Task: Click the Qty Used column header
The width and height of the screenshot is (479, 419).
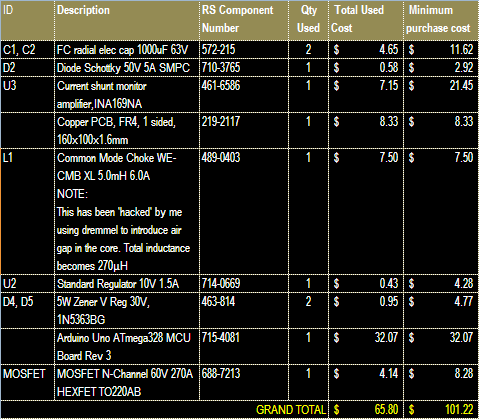Action: 308,20
